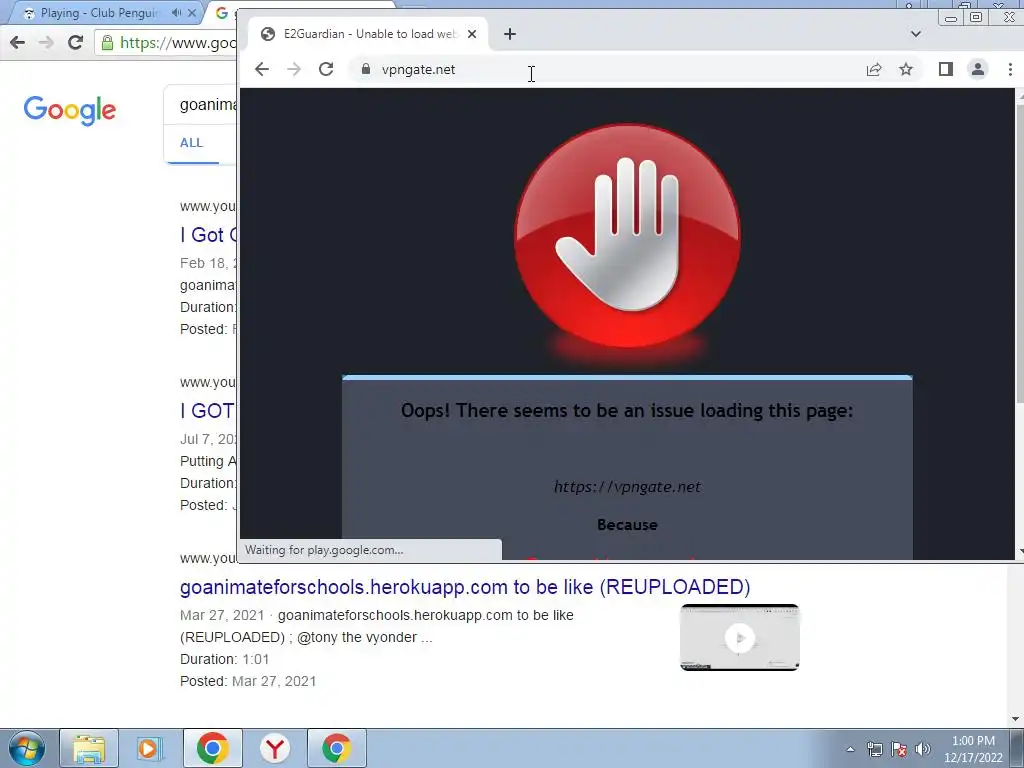Viewport: 1024px width, 768px height.
Task: Click the lock icon beside vpngate.net
Action: [366, 69]
